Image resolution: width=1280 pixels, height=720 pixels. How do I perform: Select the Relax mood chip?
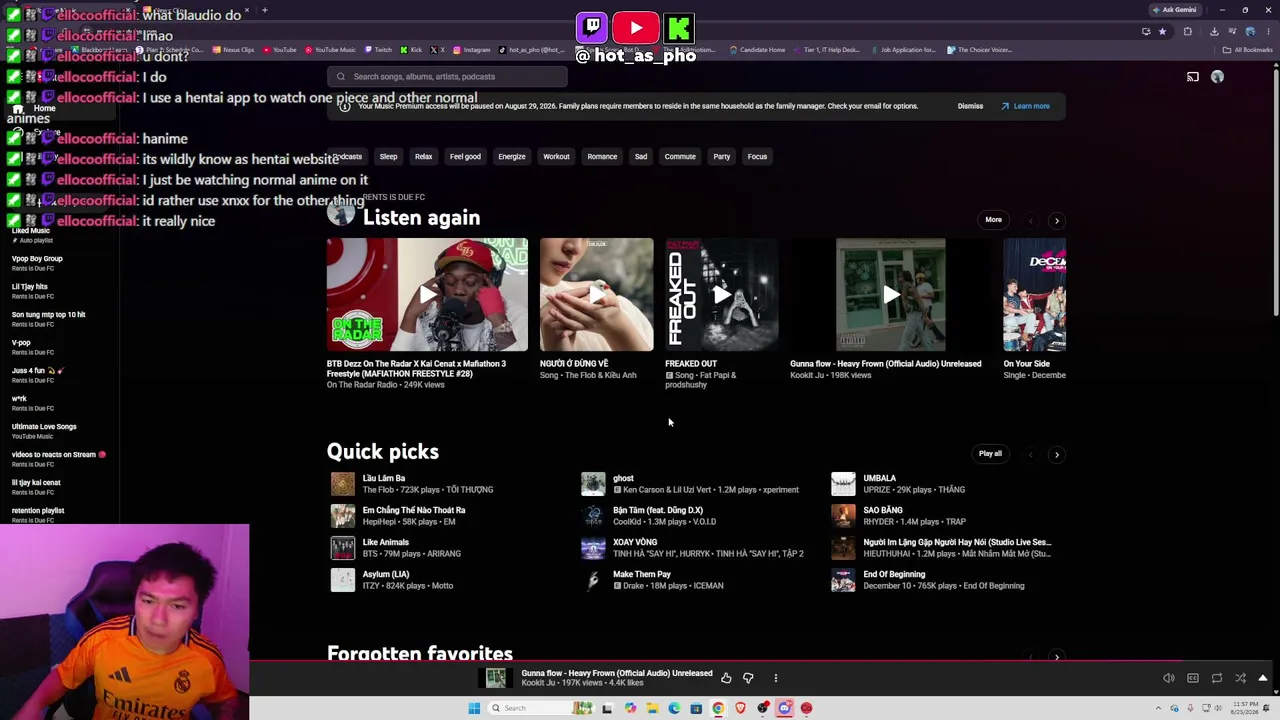[x=424, y=157]
